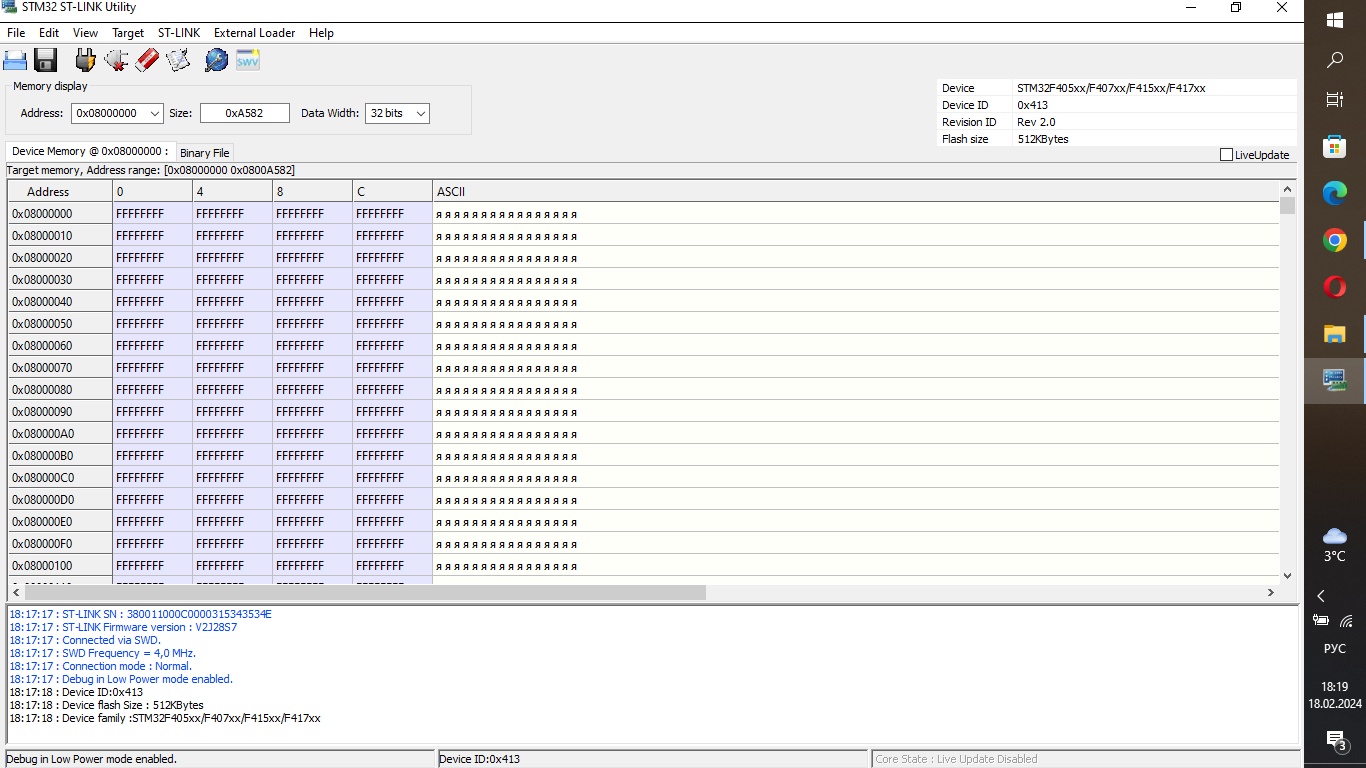The height and width of the screenshot is (768, 1366).
Task: Click the Full chip erase eraser icon
Action: click(147, 60)
